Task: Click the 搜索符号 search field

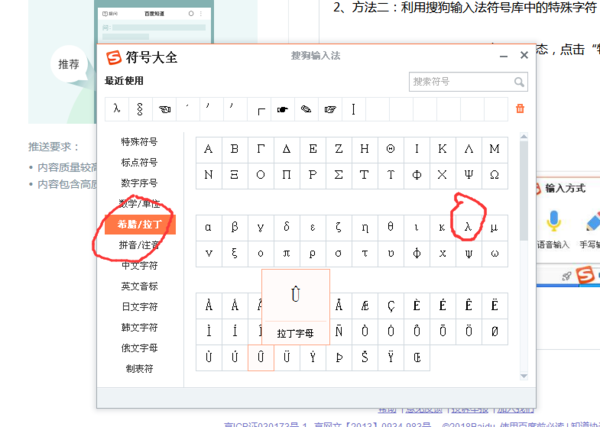Action: (x=468, y=82)
